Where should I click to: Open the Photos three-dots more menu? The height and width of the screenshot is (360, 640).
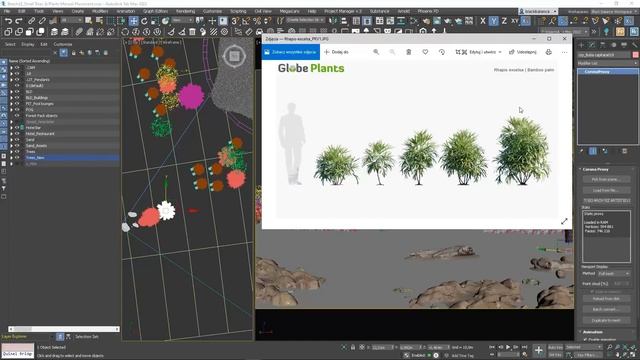click(x=564, y=52)
